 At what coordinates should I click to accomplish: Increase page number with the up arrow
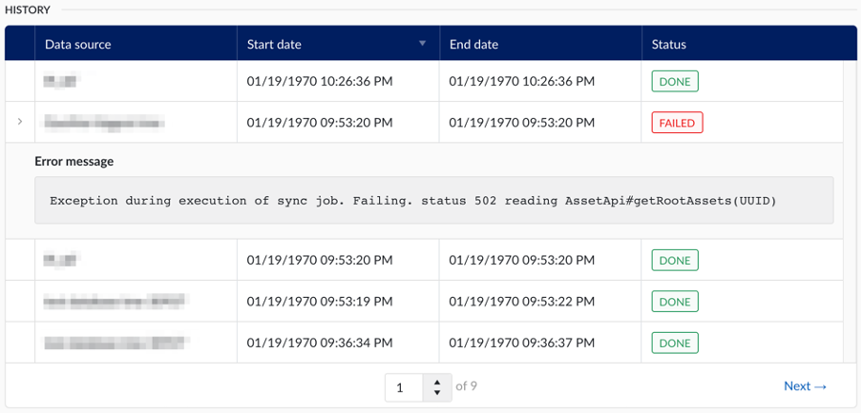pyautogui.click(x=437, y=381)
